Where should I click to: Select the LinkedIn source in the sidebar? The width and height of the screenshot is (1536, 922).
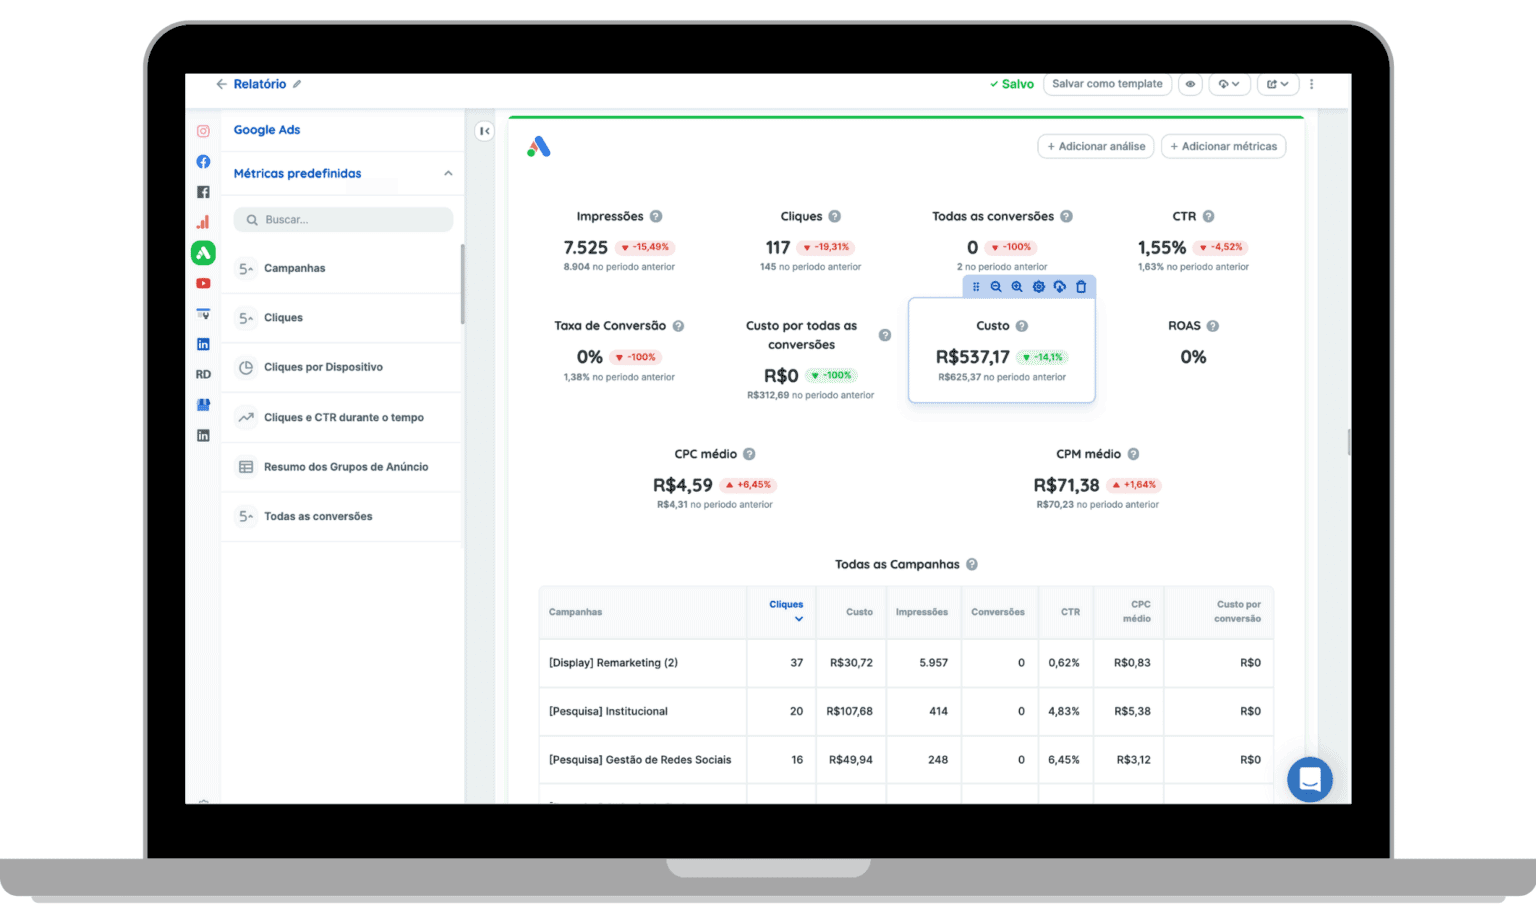point(203,343)
